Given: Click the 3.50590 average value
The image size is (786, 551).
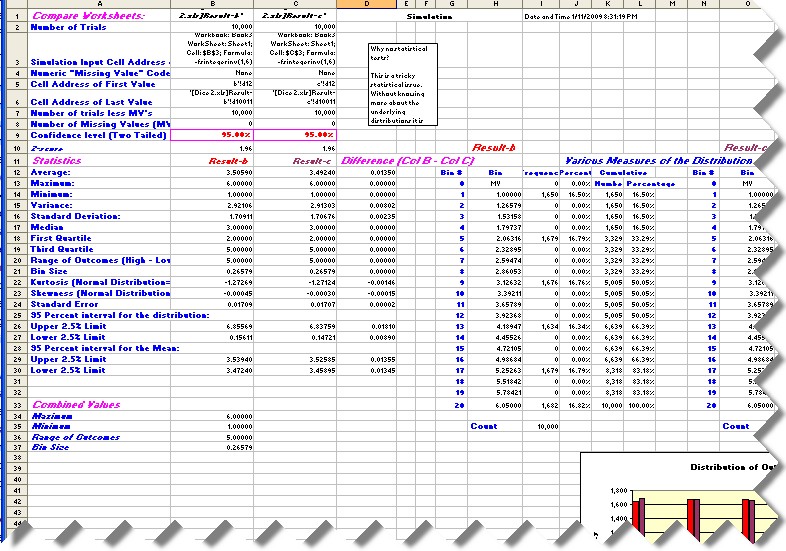Looking at the screenshot, I should tap(239, 172).
